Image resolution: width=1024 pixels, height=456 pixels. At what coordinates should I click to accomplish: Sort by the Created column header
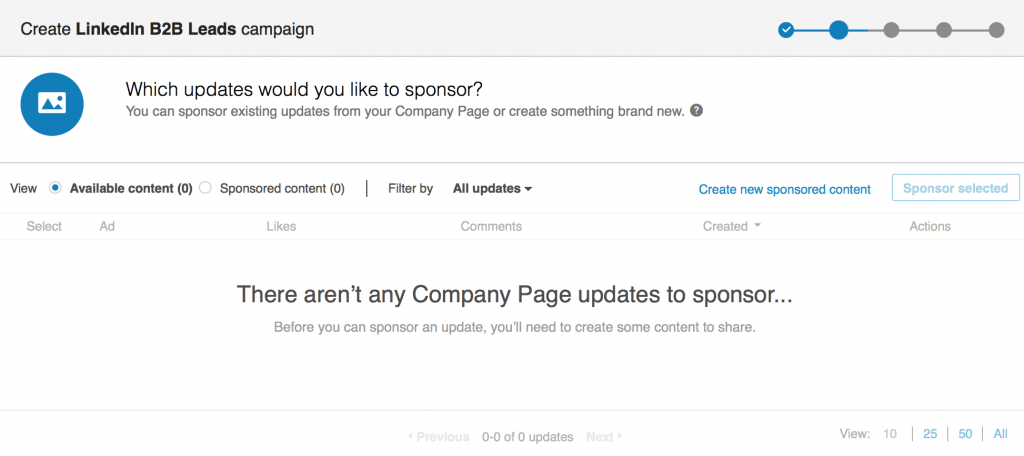point(725,226)
